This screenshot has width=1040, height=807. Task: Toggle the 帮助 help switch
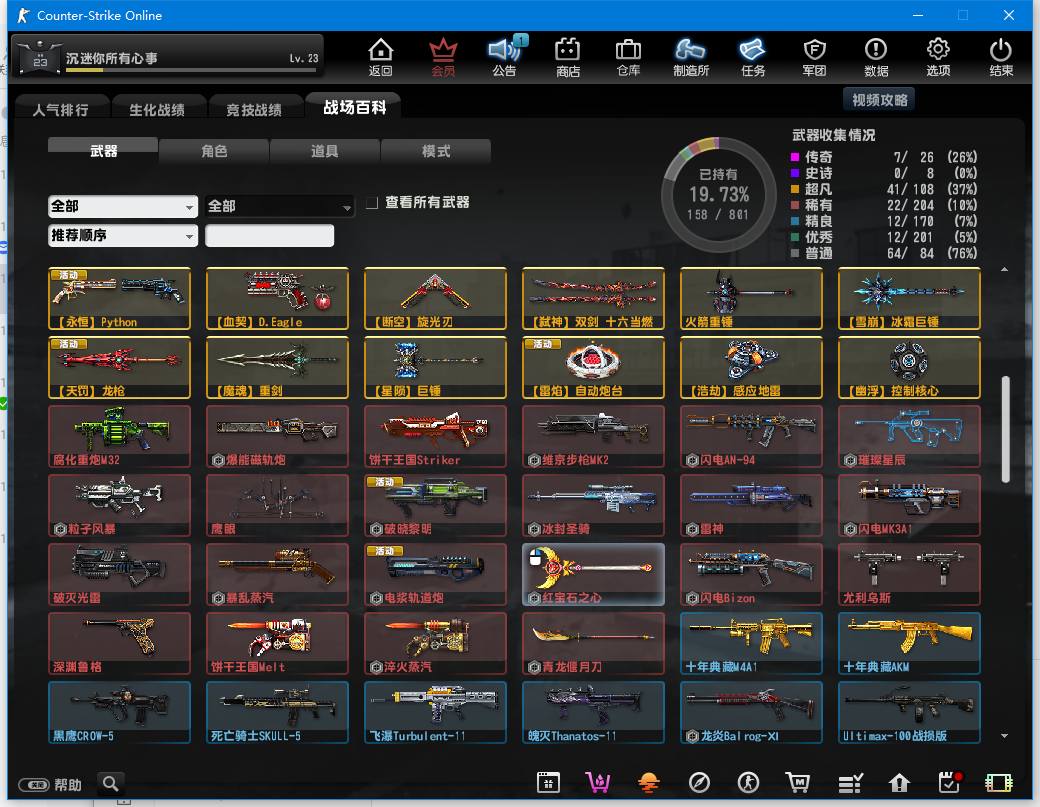point(34,785)
